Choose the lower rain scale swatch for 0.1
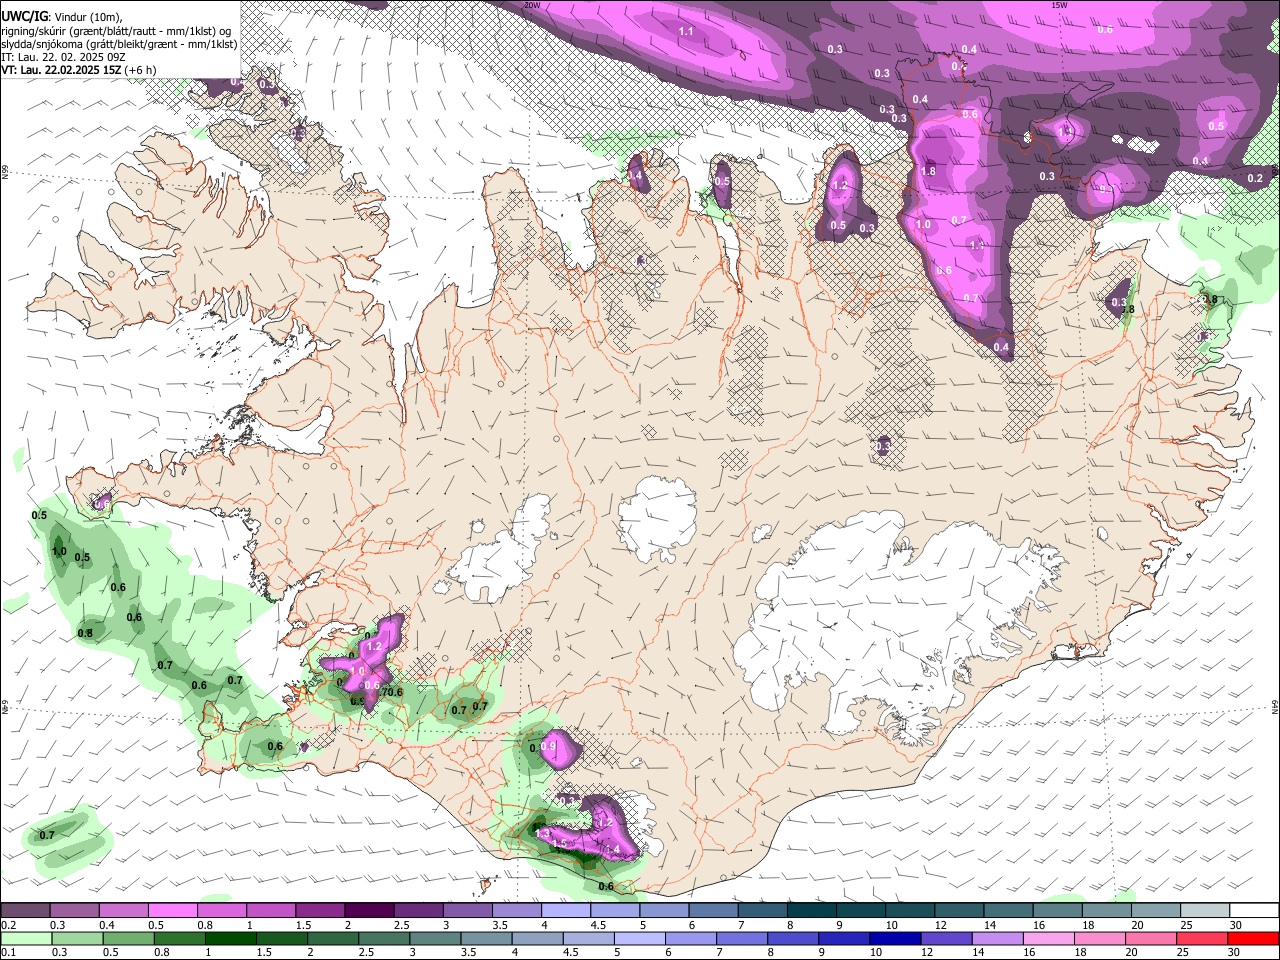 point(25,938)
